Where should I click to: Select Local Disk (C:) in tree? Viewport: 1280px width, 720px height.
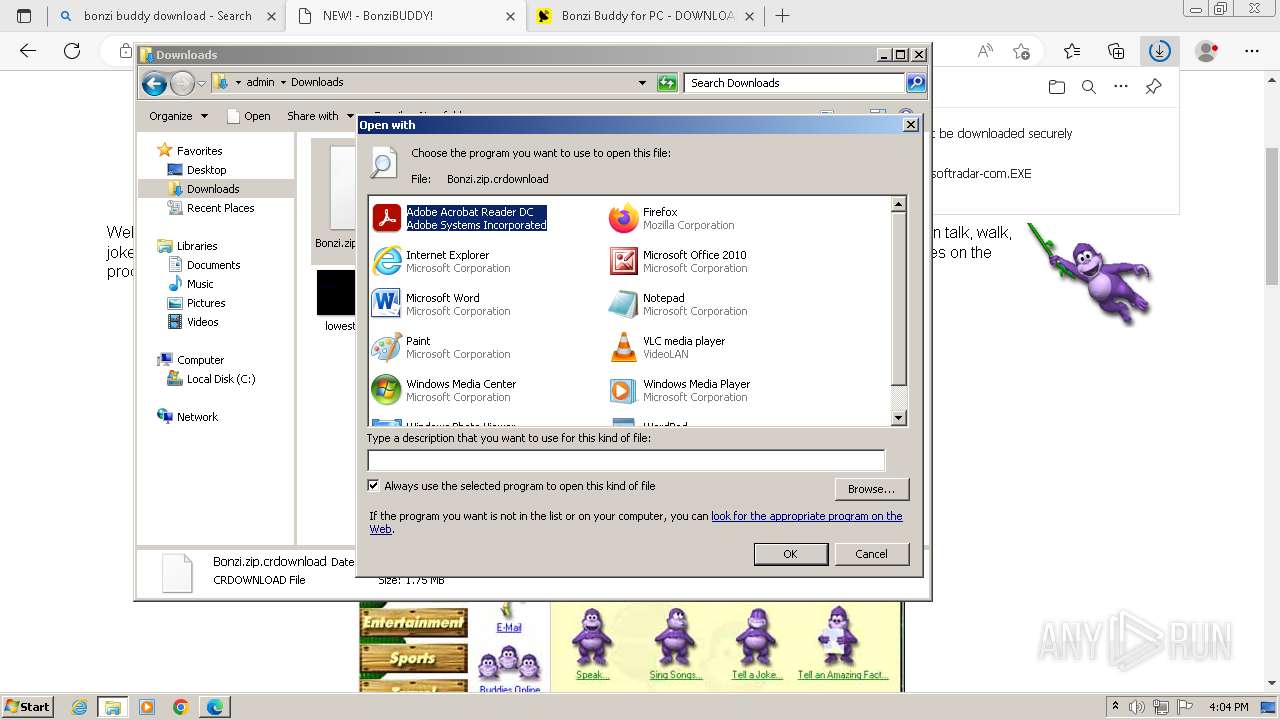pyautogui.click(x=221, y=379)
